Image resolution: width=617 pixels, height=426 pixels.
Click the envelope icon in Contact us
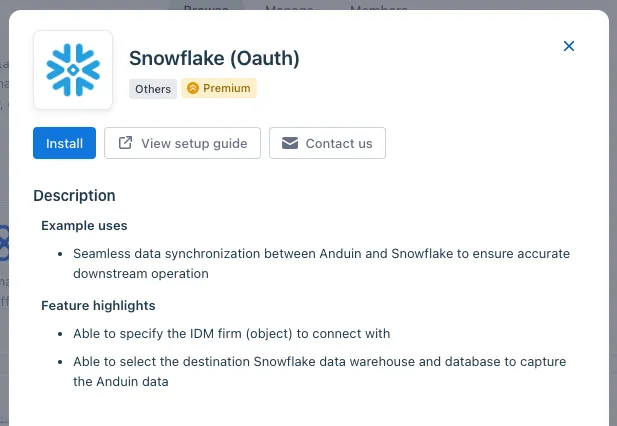tap(290, 143)
